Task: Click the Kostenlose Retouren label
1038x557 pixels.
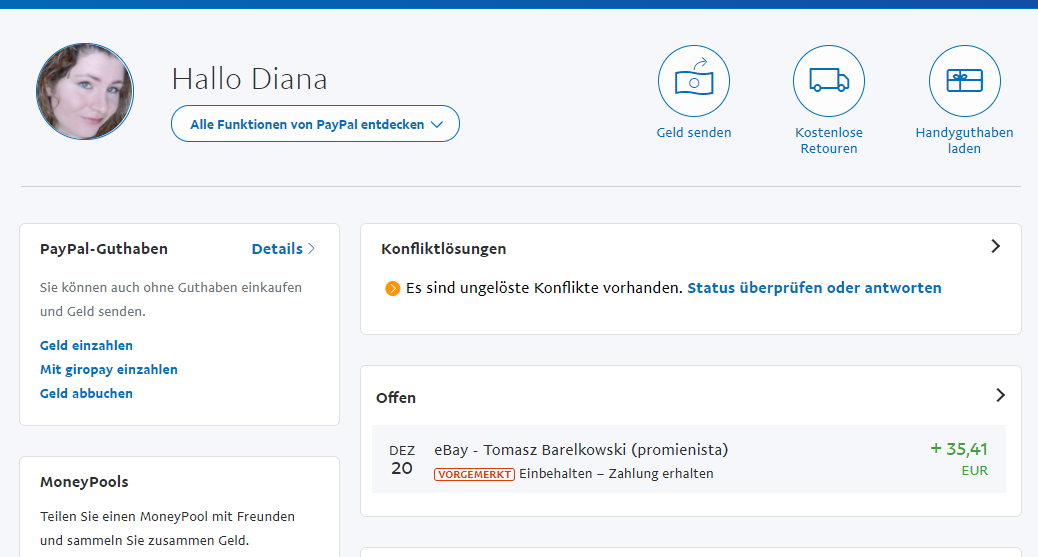Action: [829, 140]
